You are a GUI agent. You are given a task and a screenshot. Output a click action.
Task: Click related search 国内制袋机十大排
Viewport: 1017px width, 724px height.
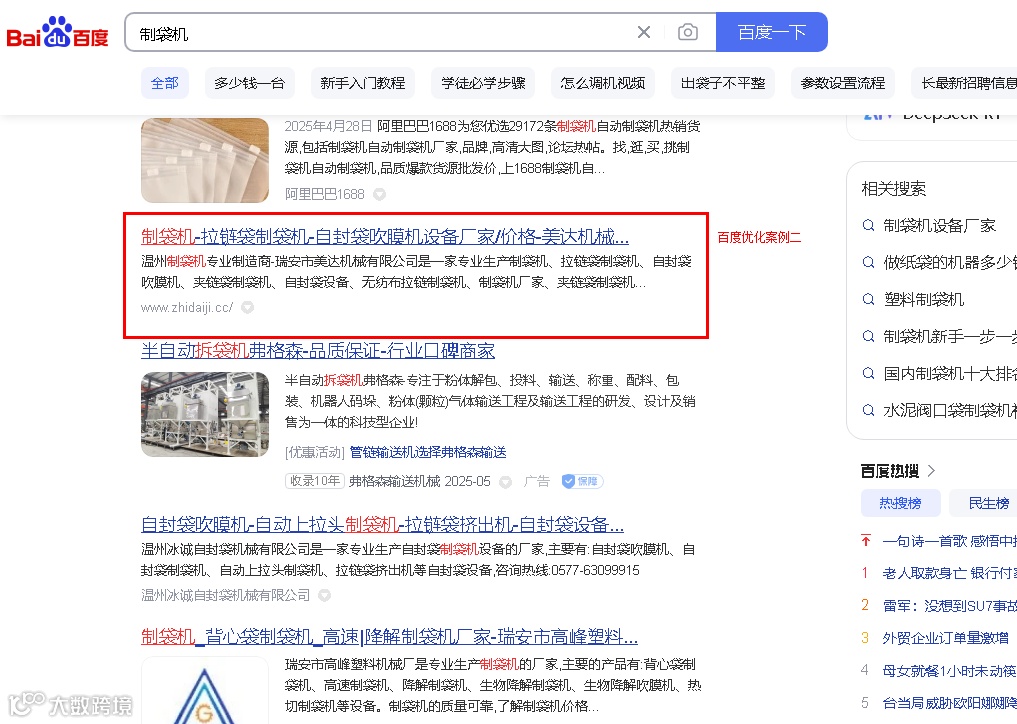pyautogui.click(x=950, y=374)
